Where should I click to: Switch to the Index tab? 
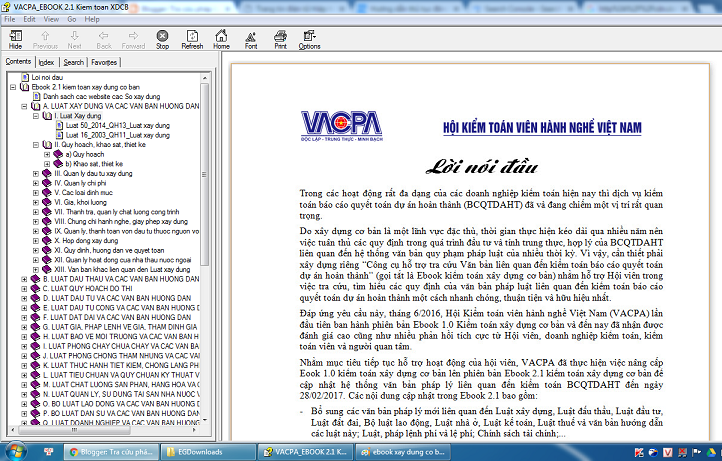click(x=47, y=62)
